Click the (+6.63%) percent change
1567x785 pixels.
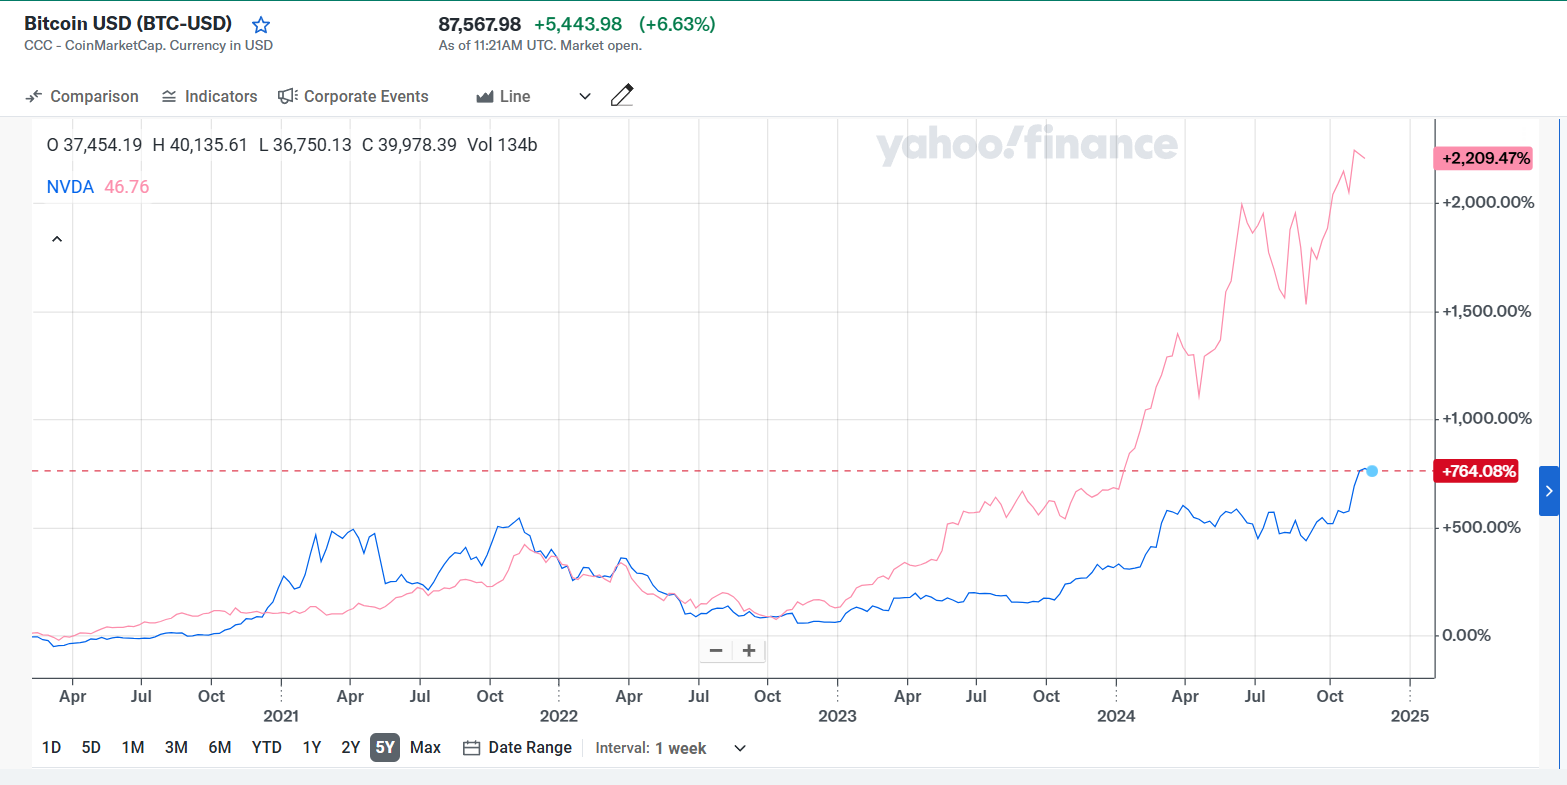[x=677, y=24]
